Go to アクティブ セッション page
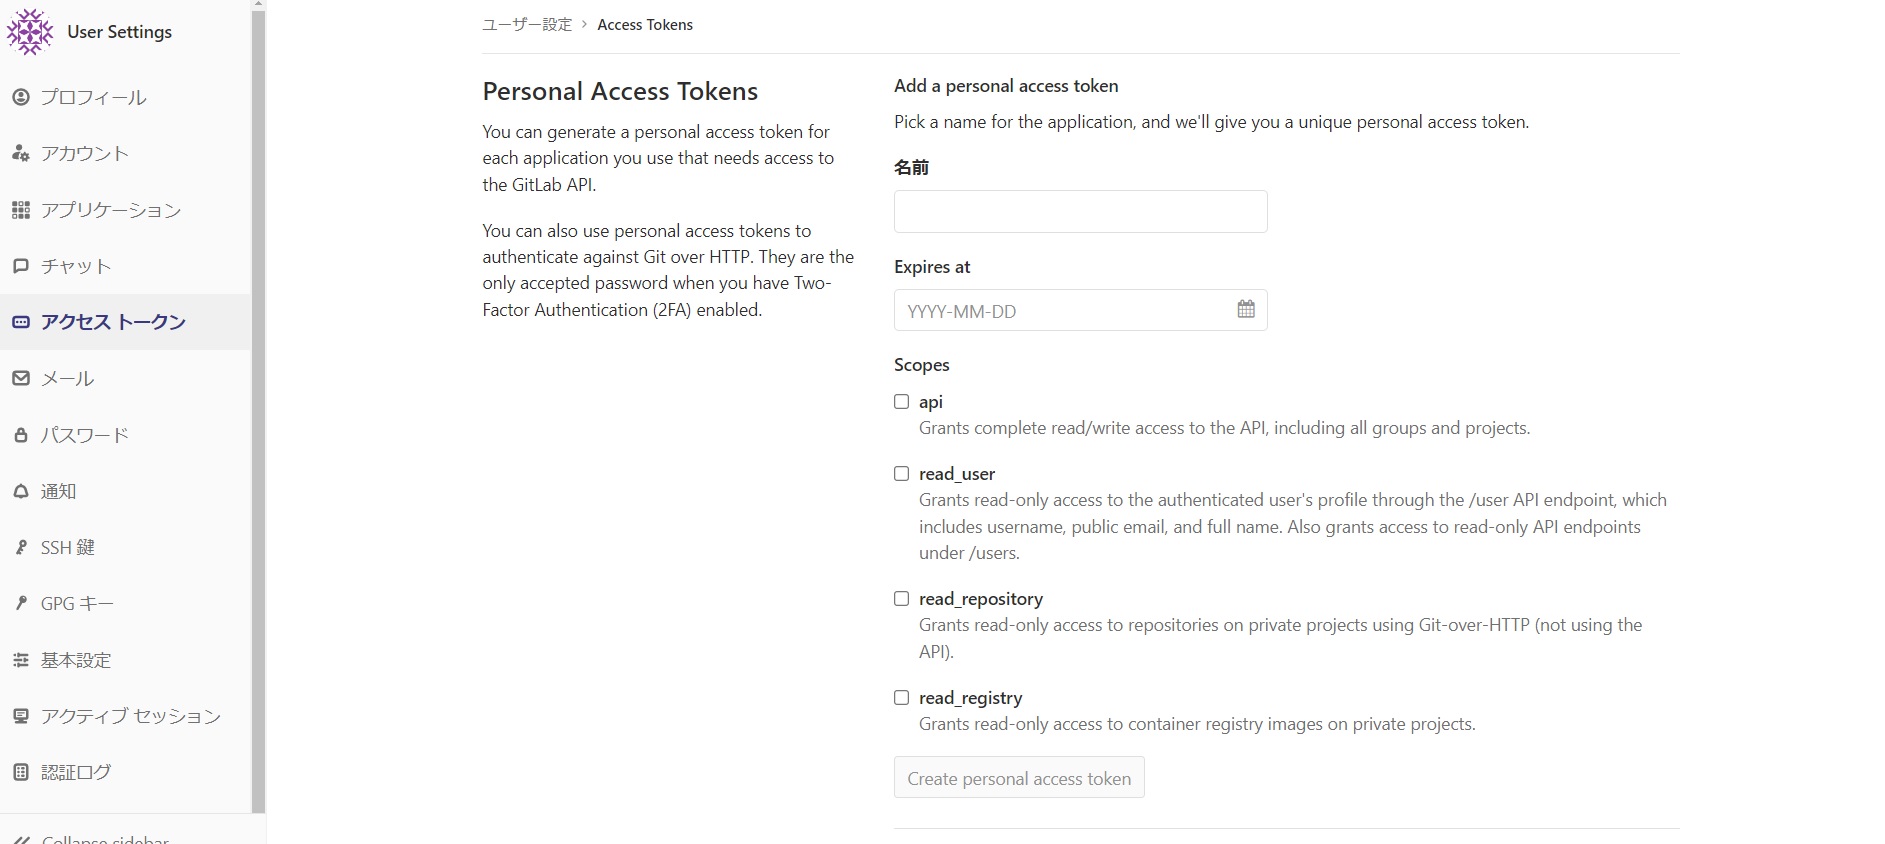Screen dimensions: 1885x844 [x=130, y=716]
